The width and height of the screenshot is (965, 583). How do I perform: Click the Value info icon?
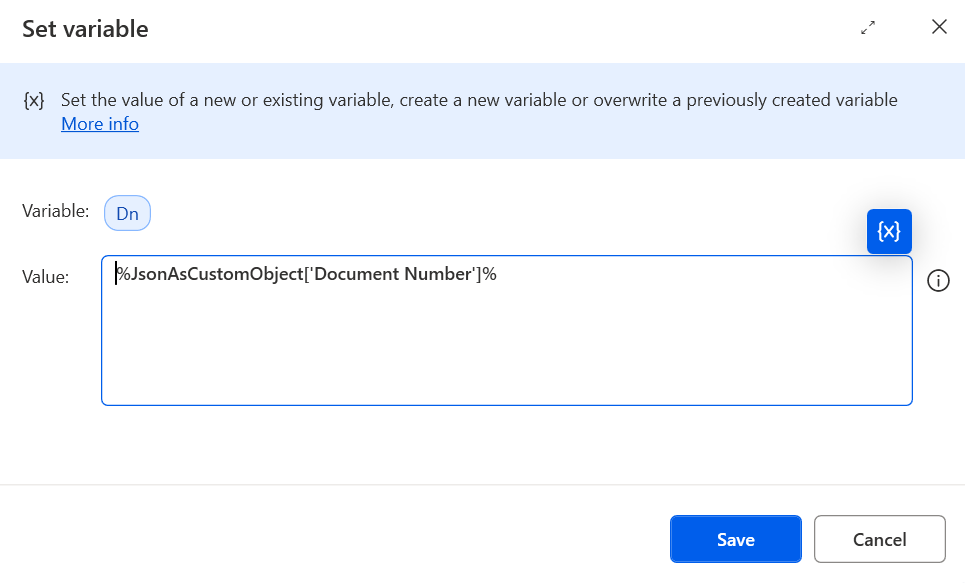pos(938,281)
